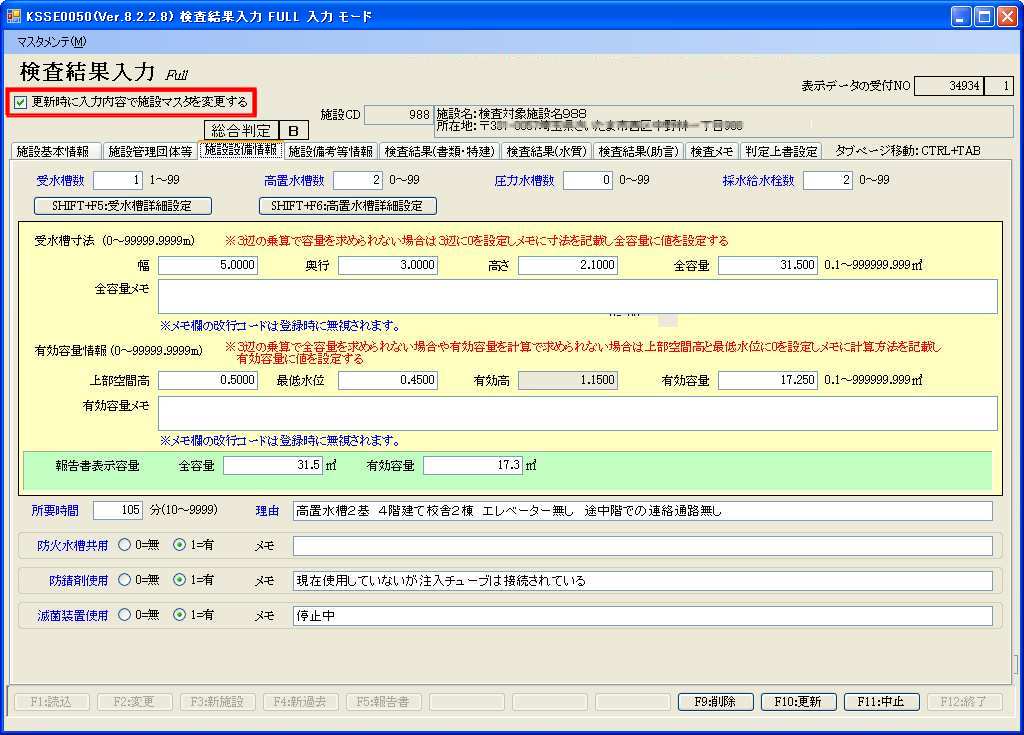Click F9:削除 button
The height and width of the screenshot is (735, 1024).
click(x=715, y=702)
